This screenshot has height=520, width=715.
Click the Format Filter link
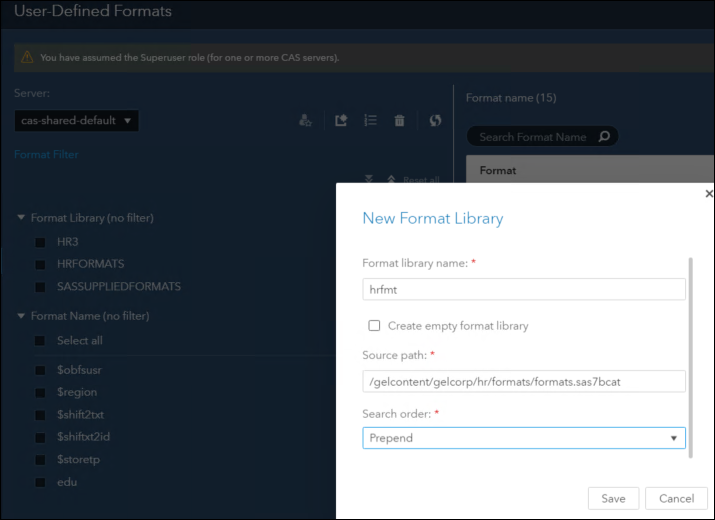(46, 155)
